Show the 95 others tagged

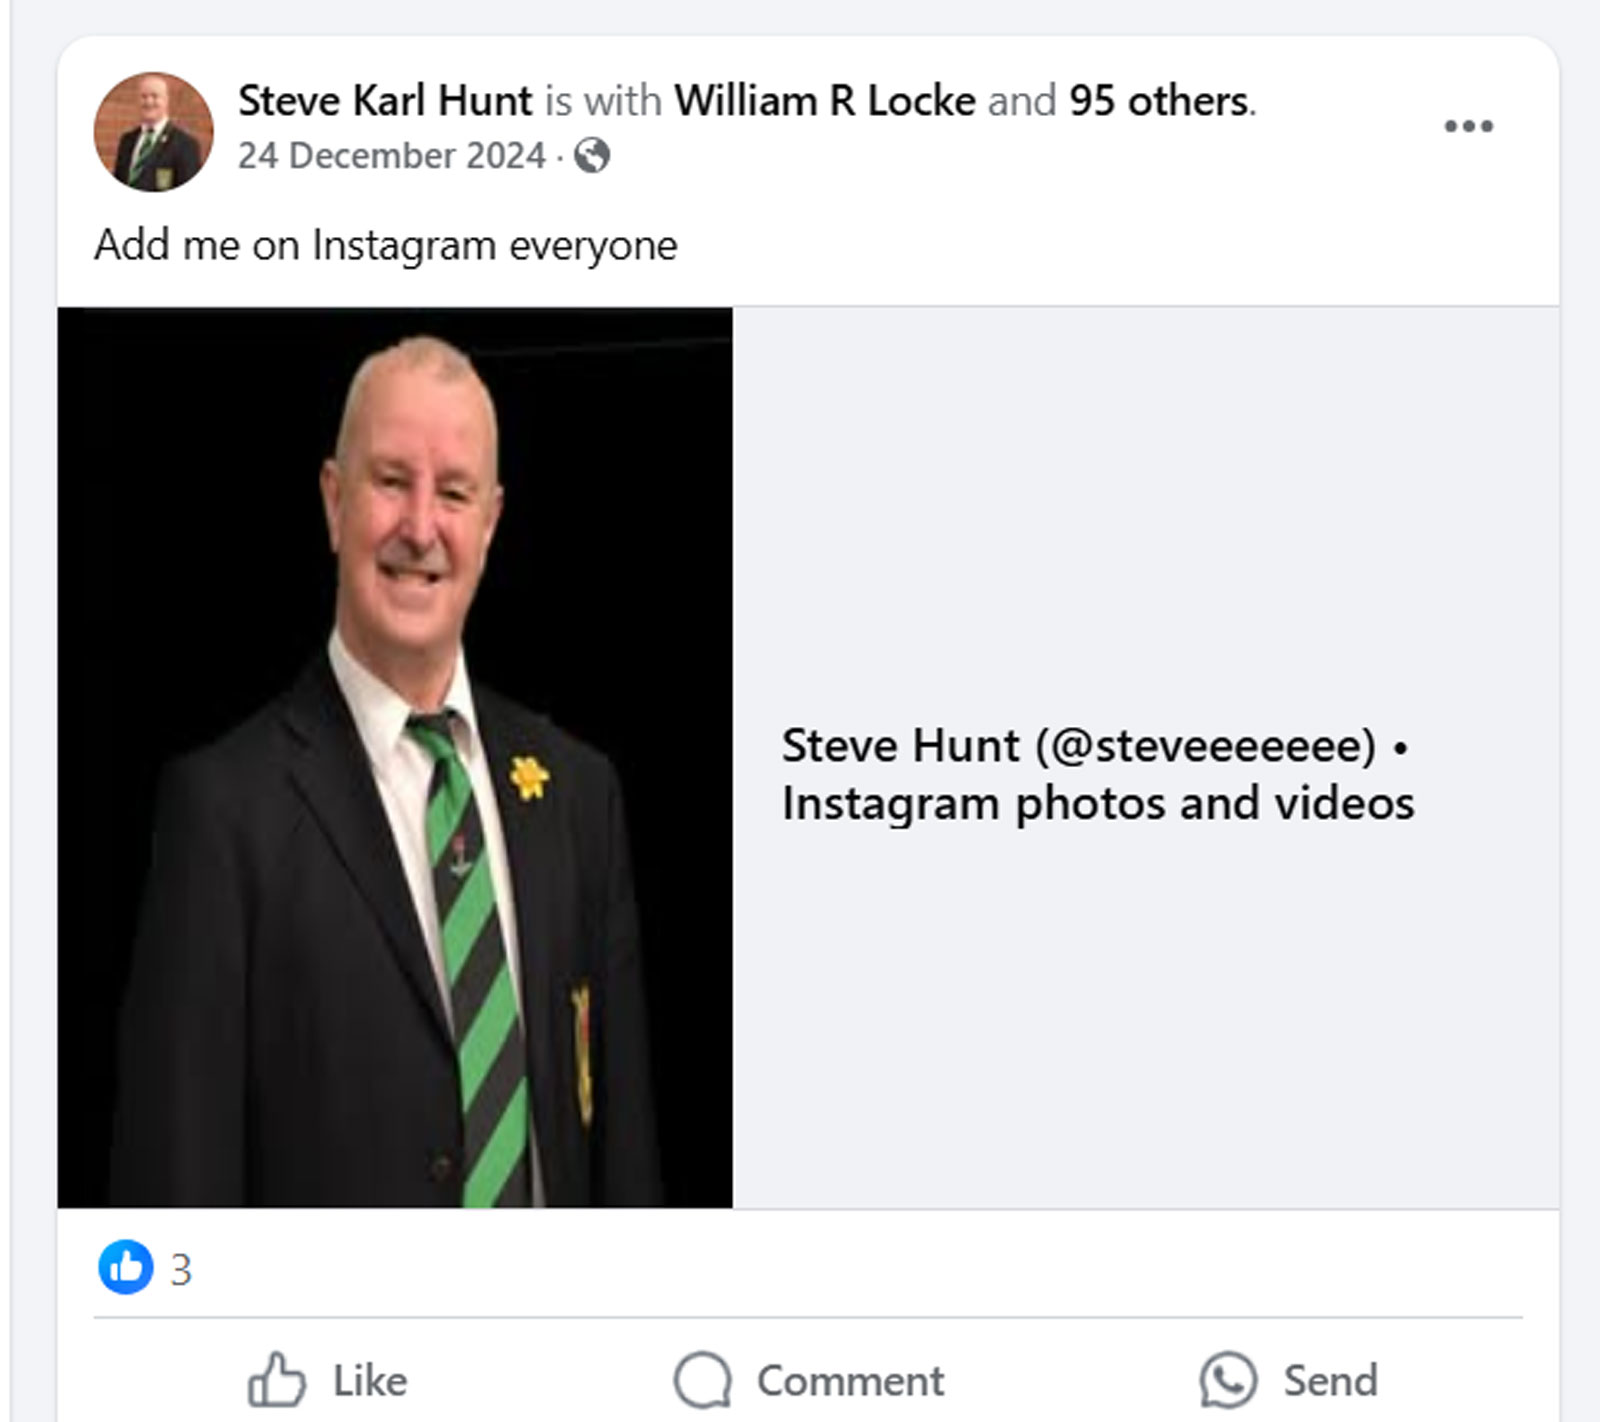coord(1159,101)
